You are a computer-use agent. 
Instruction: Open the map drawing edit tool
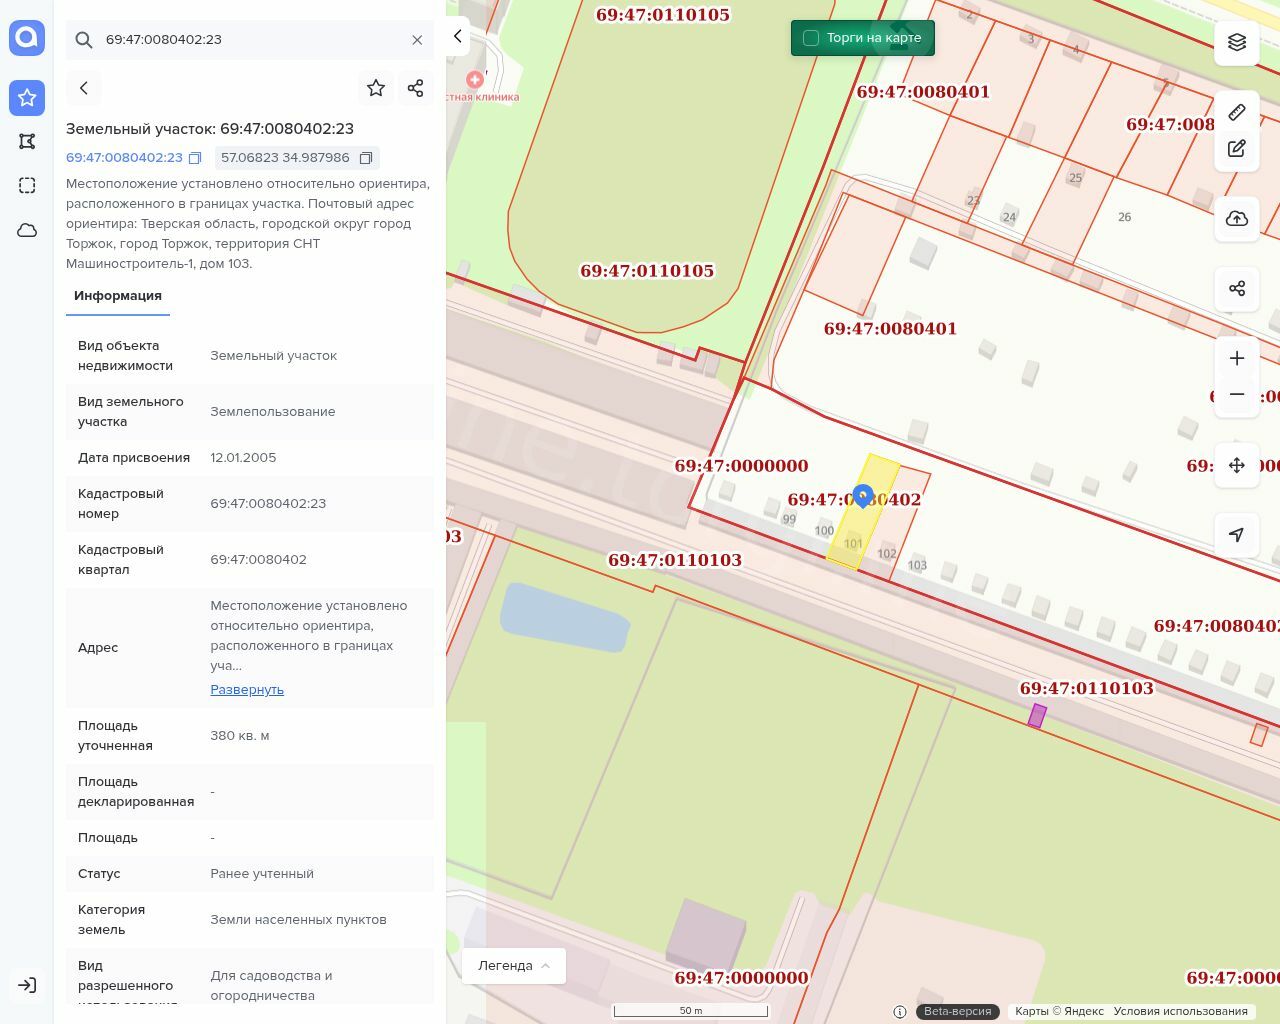coord(1237,149)
